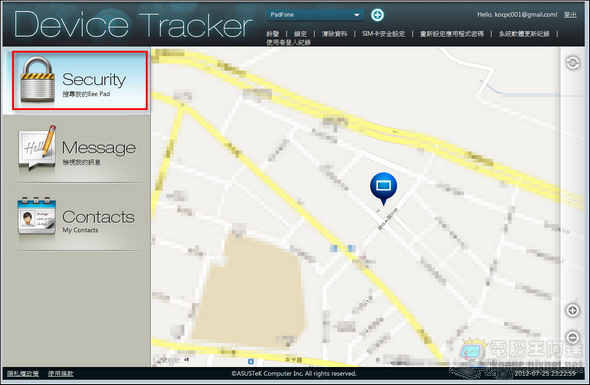Open the 使用條款 terms link

point(61,373)
